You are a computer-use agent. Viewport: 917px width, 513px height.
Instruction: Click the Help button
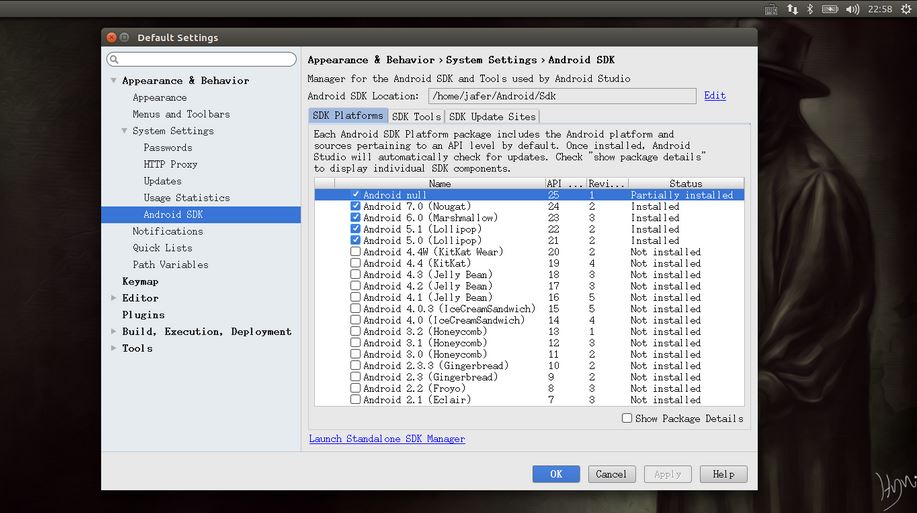click(723, 474)
